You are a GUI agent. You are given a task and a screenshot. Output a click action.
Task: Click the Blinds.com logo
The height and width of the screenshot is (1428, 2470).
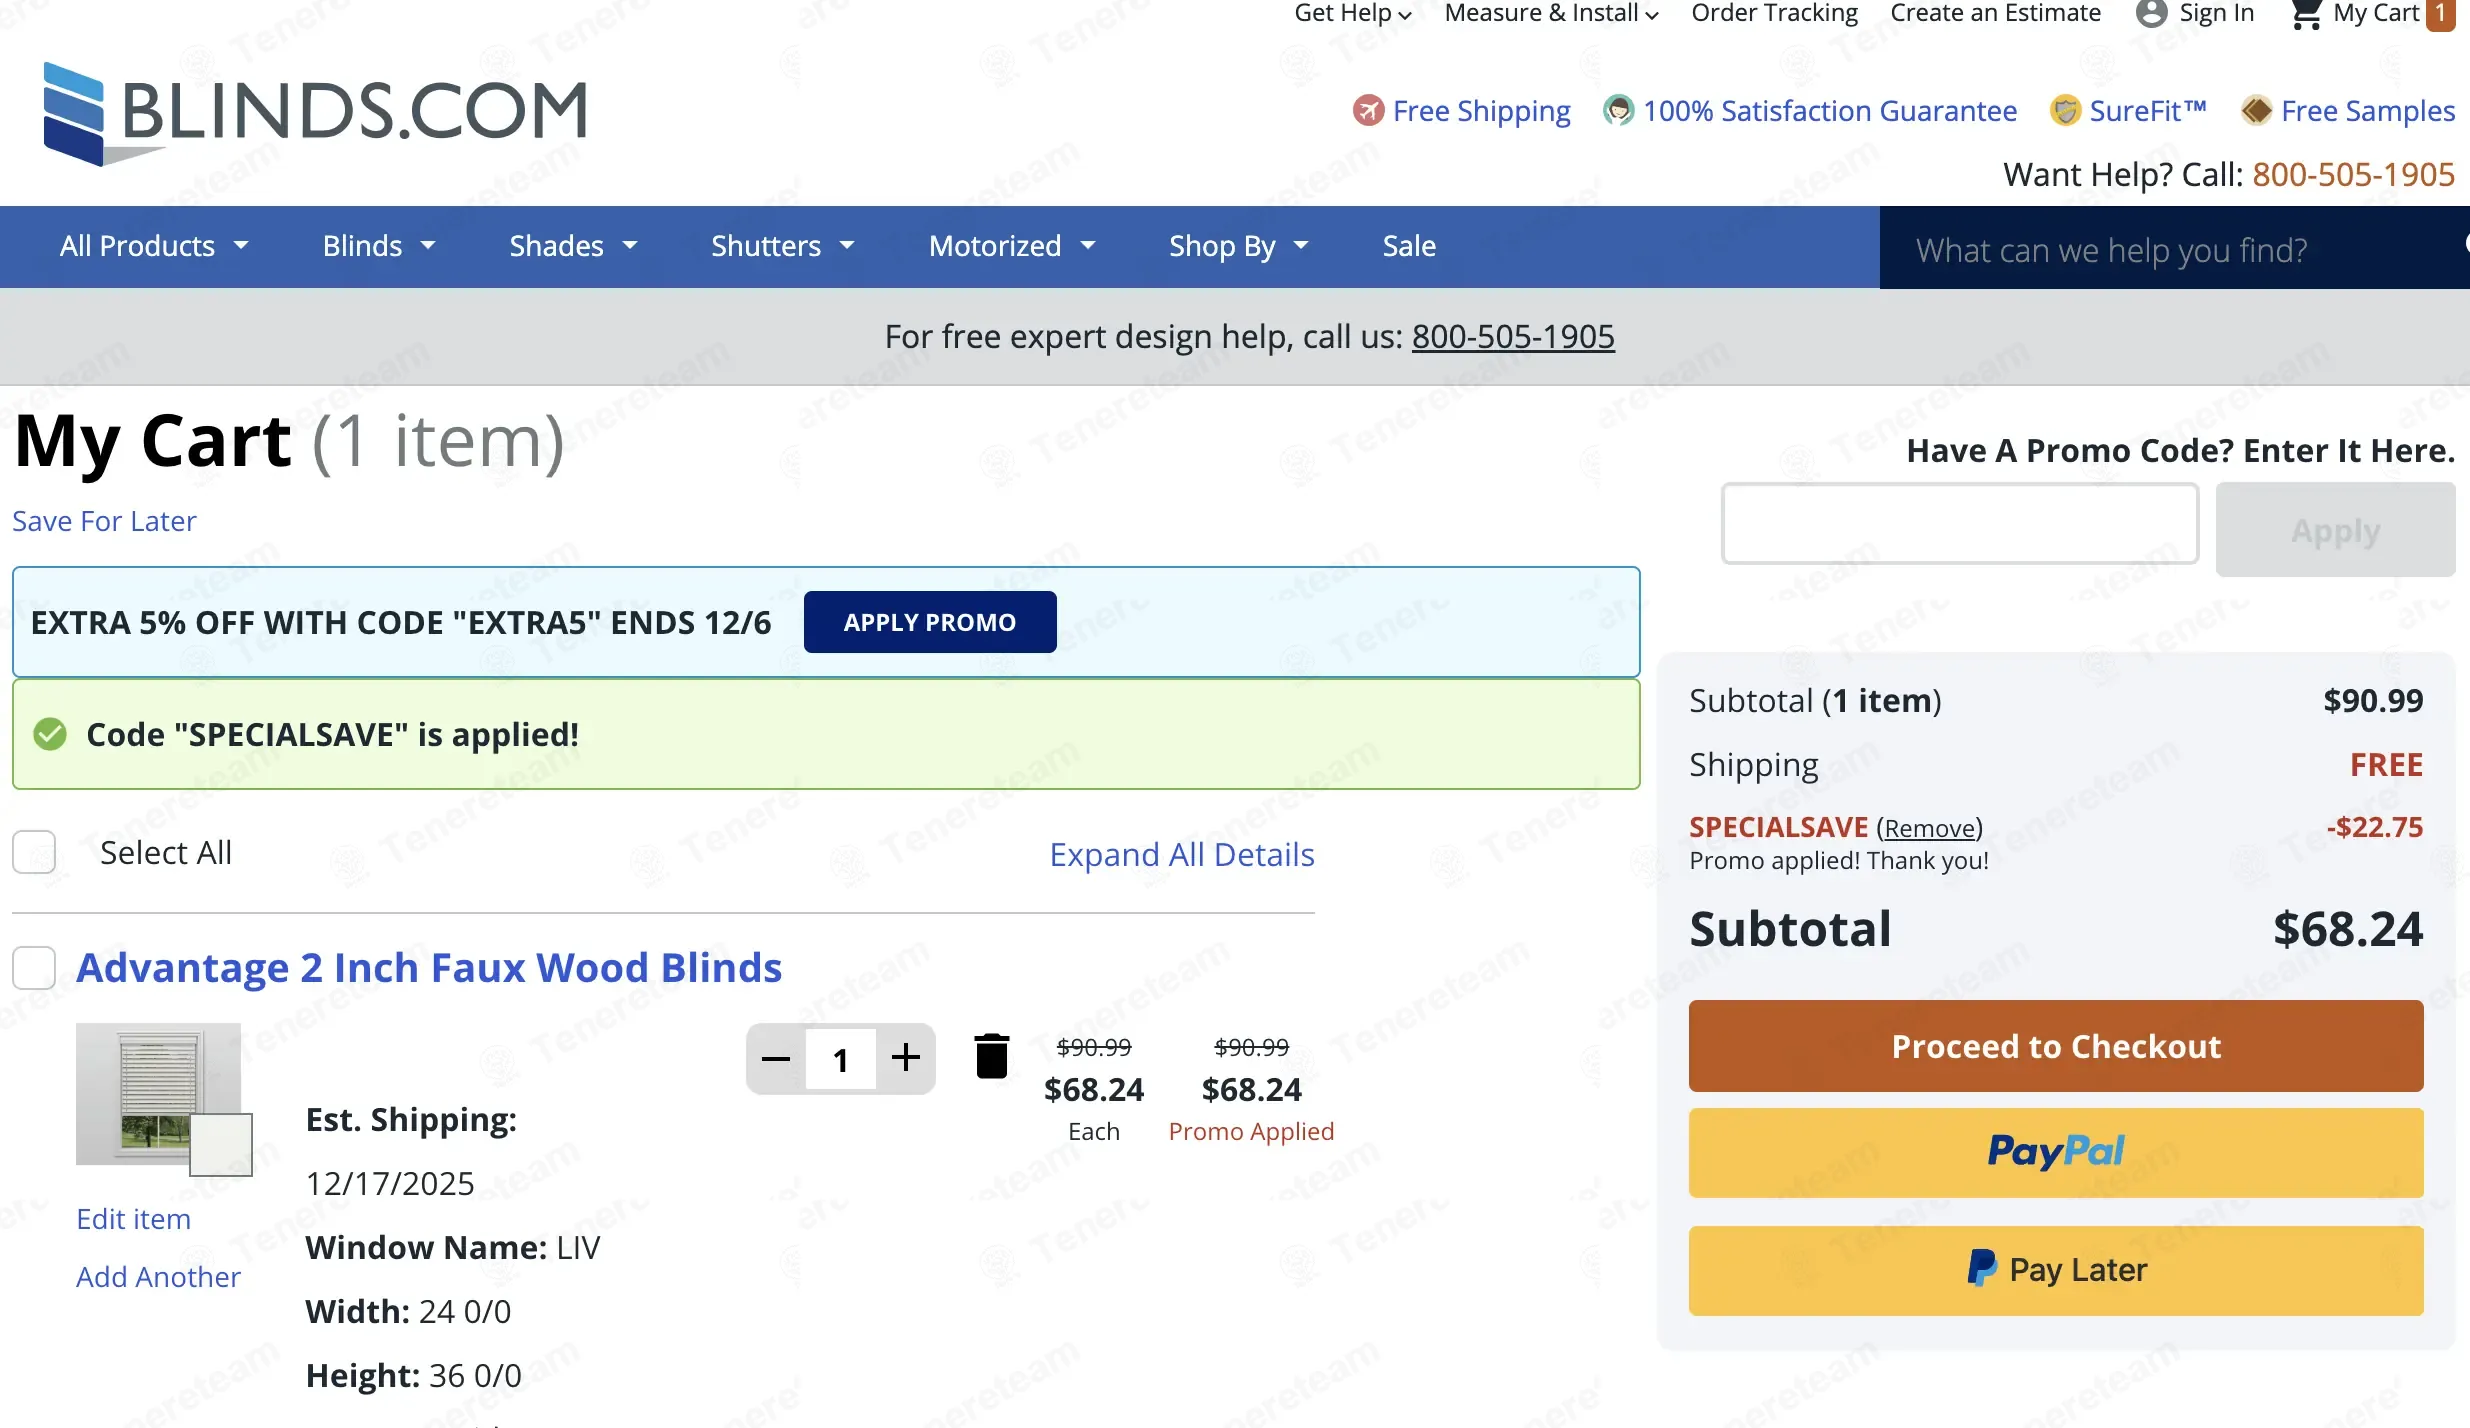click(315, 113)
